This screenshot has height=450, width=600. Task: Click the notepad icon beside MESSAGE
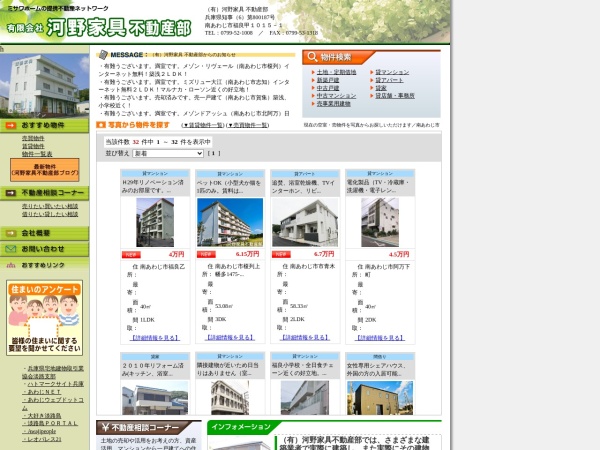click(103, 55)
